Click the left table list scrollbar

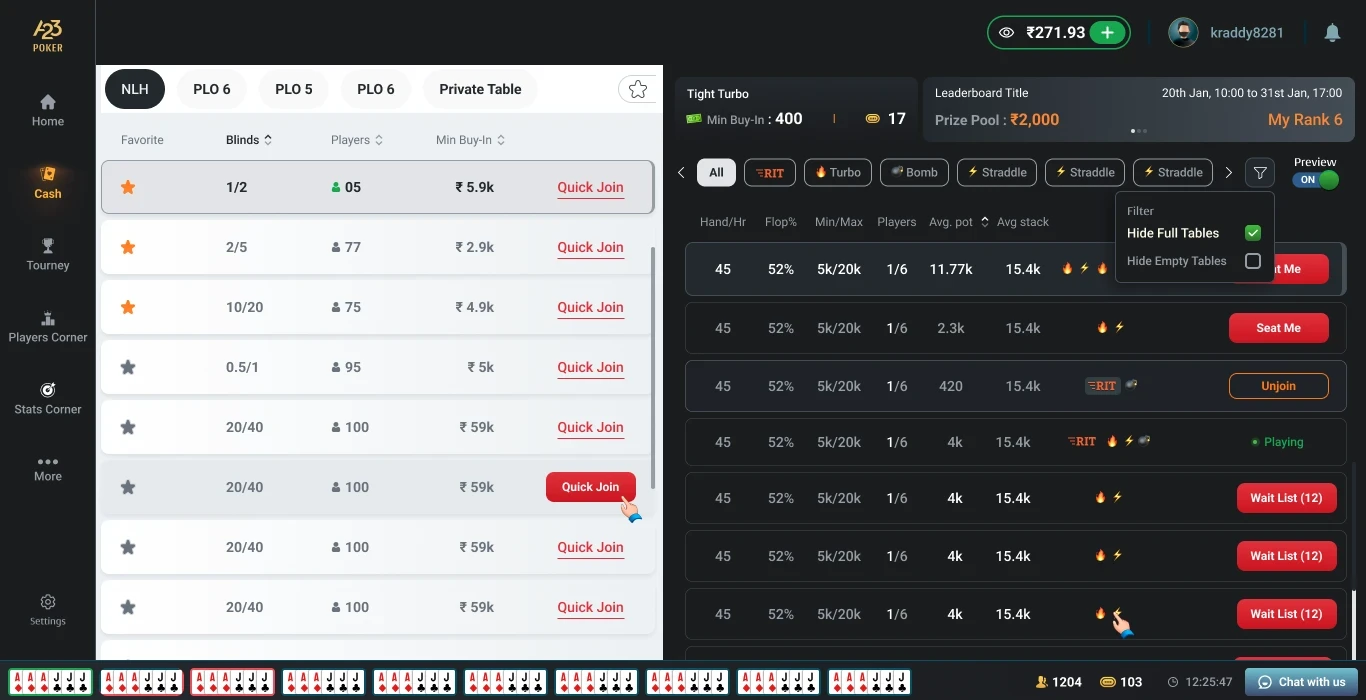pos(653,368)
